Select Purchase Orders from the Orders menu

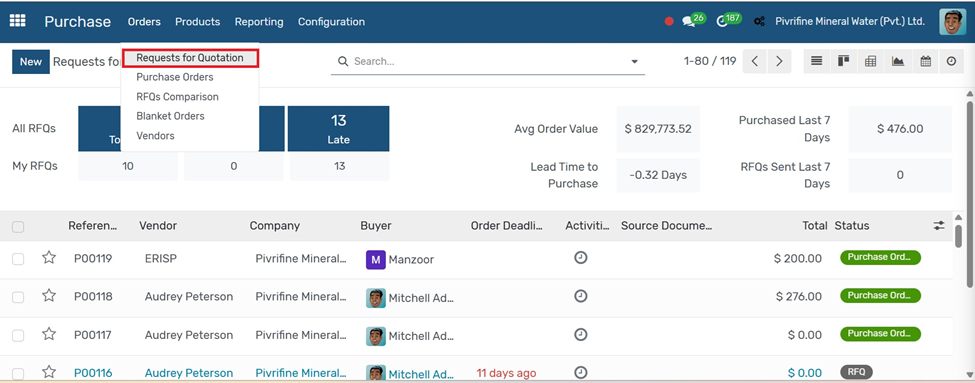175,77
